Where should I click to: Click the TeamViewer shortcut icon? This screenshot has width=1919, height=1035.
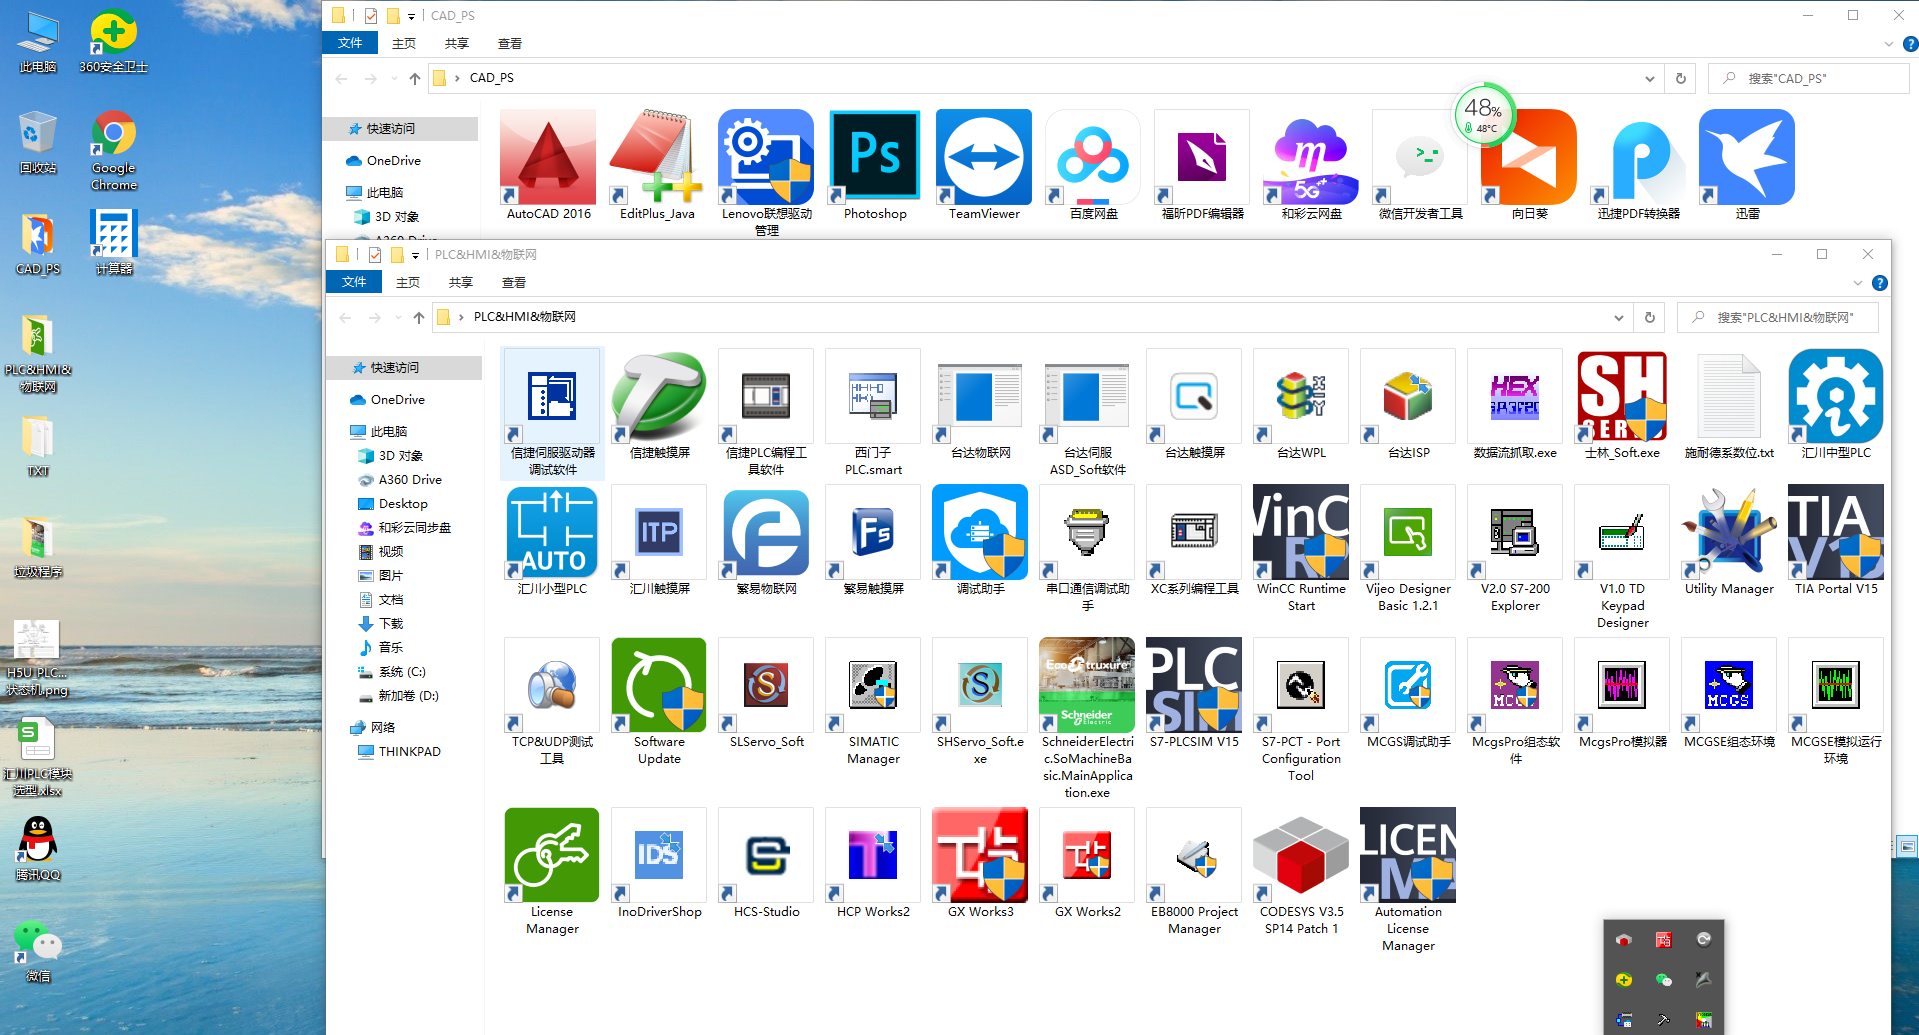984,158
